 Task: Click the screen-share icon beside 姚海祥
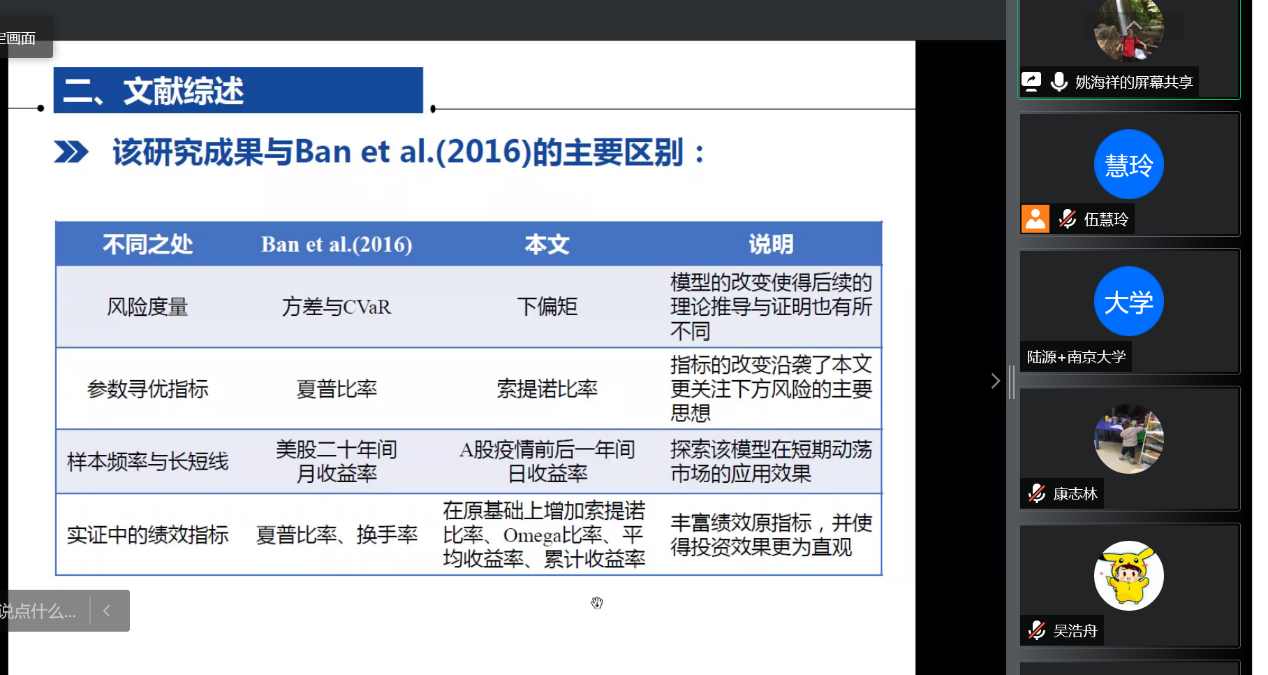pyautogui.click(x=1031, y=82)
